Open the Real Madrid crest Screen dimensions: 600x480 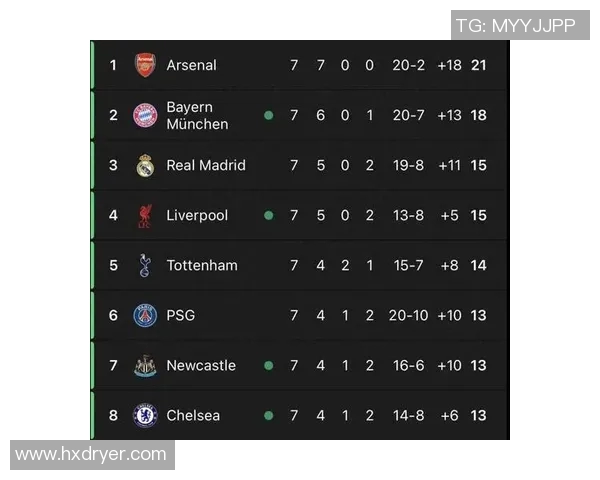pyautogui.click(x=145, y=165)
